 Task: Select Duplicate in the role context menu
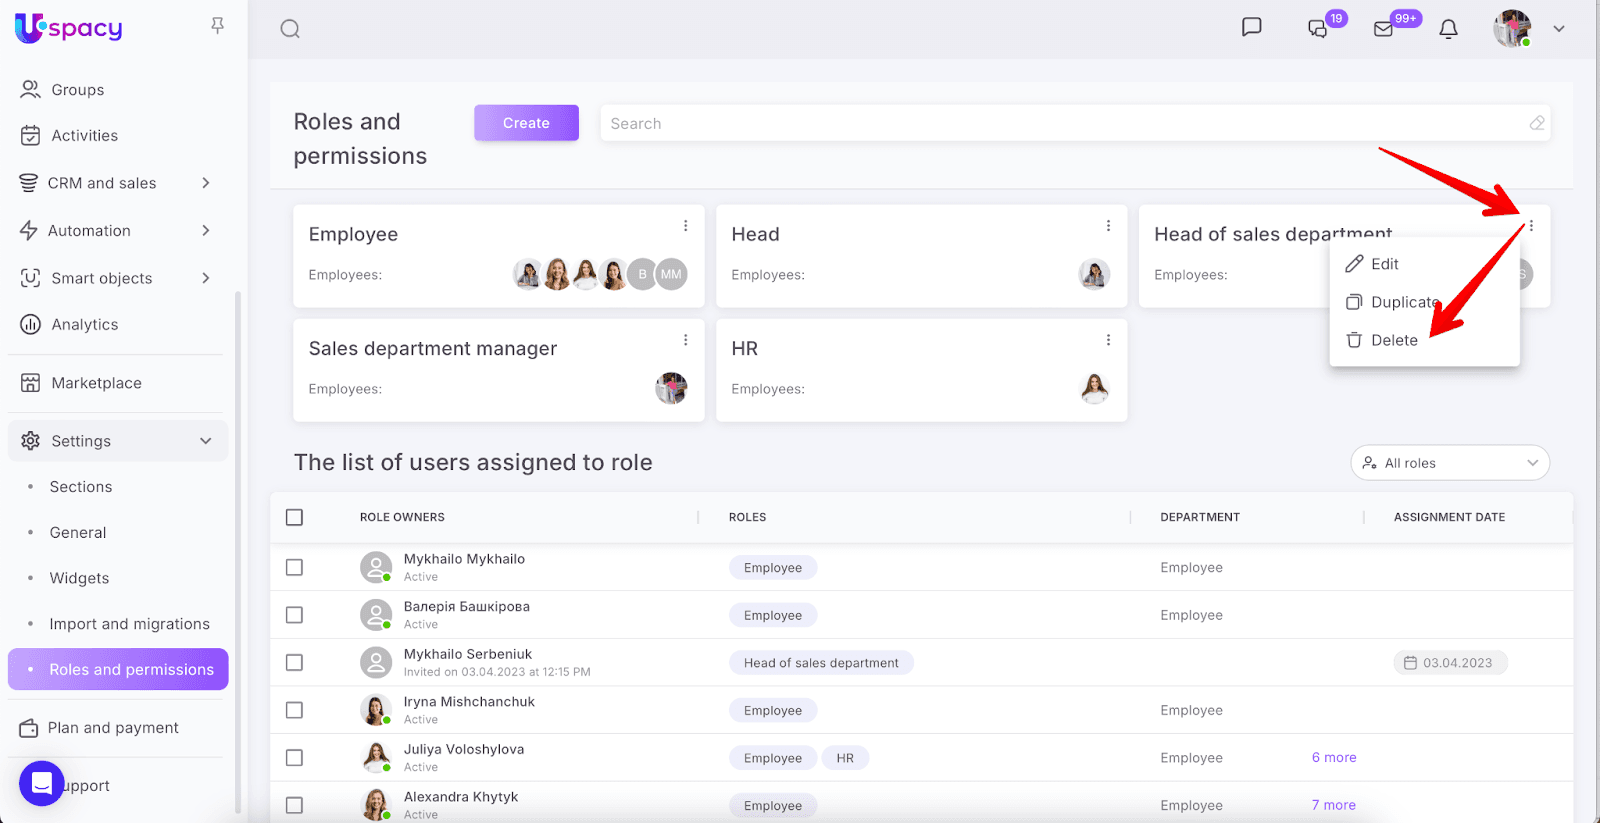pos(1403,302)
